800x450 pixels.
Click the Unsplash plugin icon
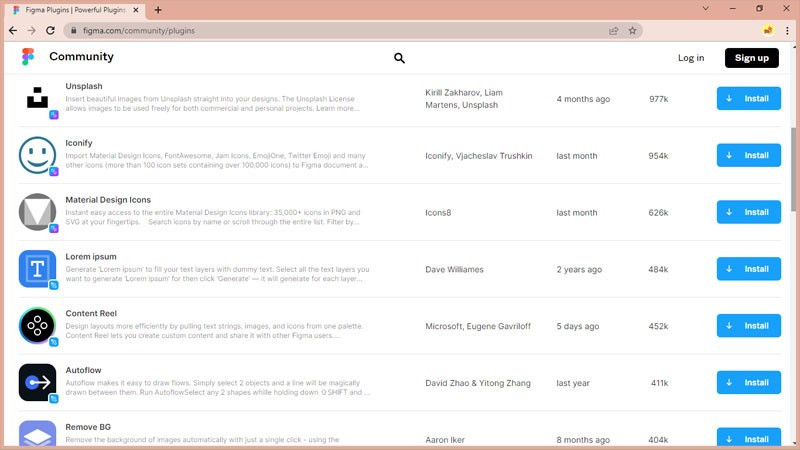click(37, 98)
